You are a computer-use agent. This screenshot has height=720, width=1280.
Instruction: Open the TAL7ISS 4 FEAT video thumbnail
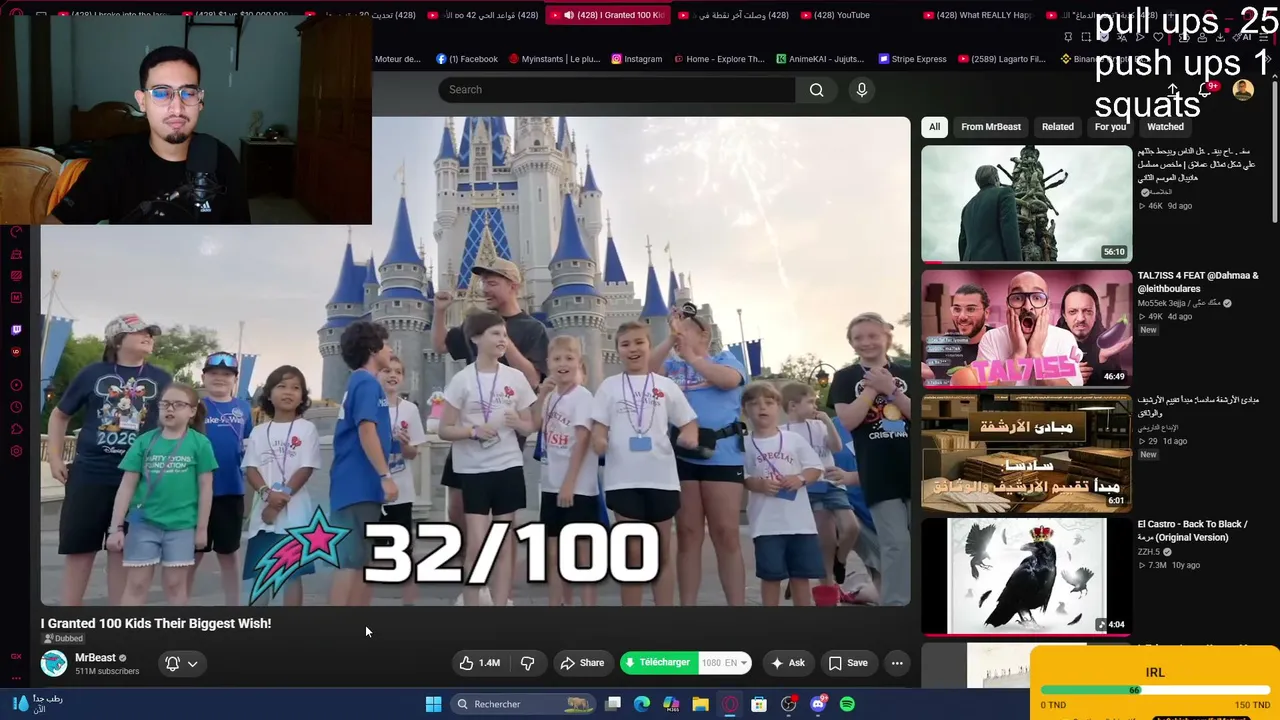click(1027, 328)
